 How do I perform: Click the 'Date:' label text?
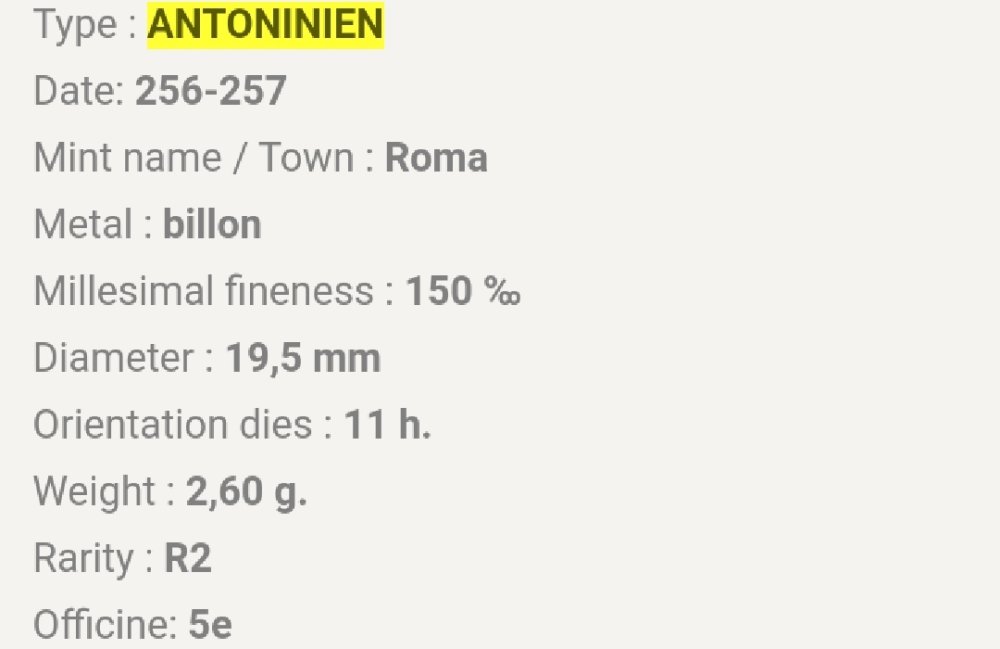(79, 92)
